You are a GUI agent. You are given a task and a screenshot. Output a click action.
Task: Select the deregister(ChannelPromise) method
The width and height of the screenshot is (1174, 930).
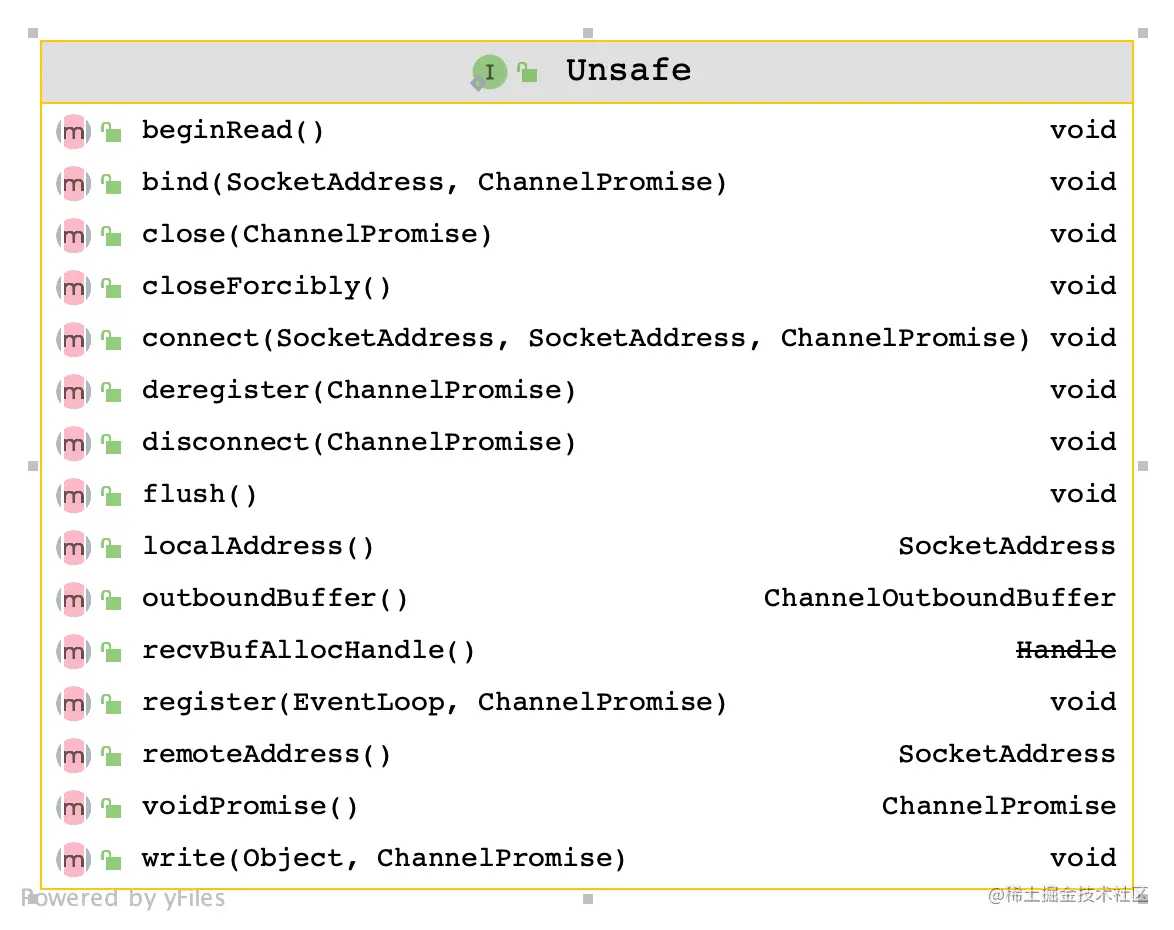[x=359, y=391]
